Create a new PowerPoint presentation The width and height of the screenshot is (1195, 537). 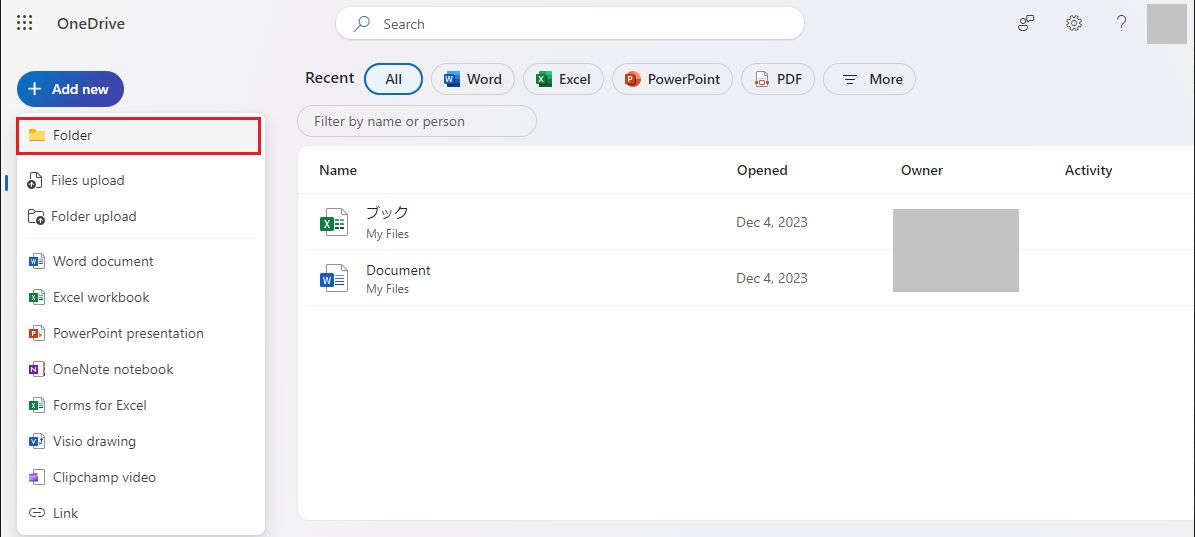[139, 333]
